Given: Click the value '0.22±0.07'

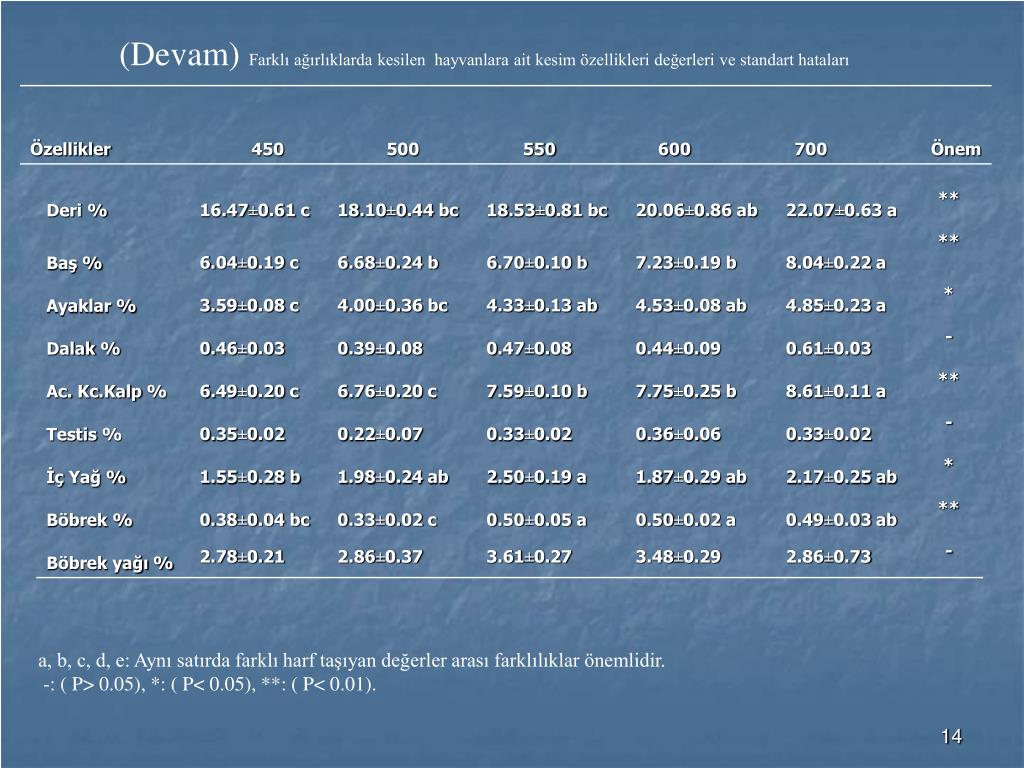Looking at the screenshot, I should coord(380,434).
